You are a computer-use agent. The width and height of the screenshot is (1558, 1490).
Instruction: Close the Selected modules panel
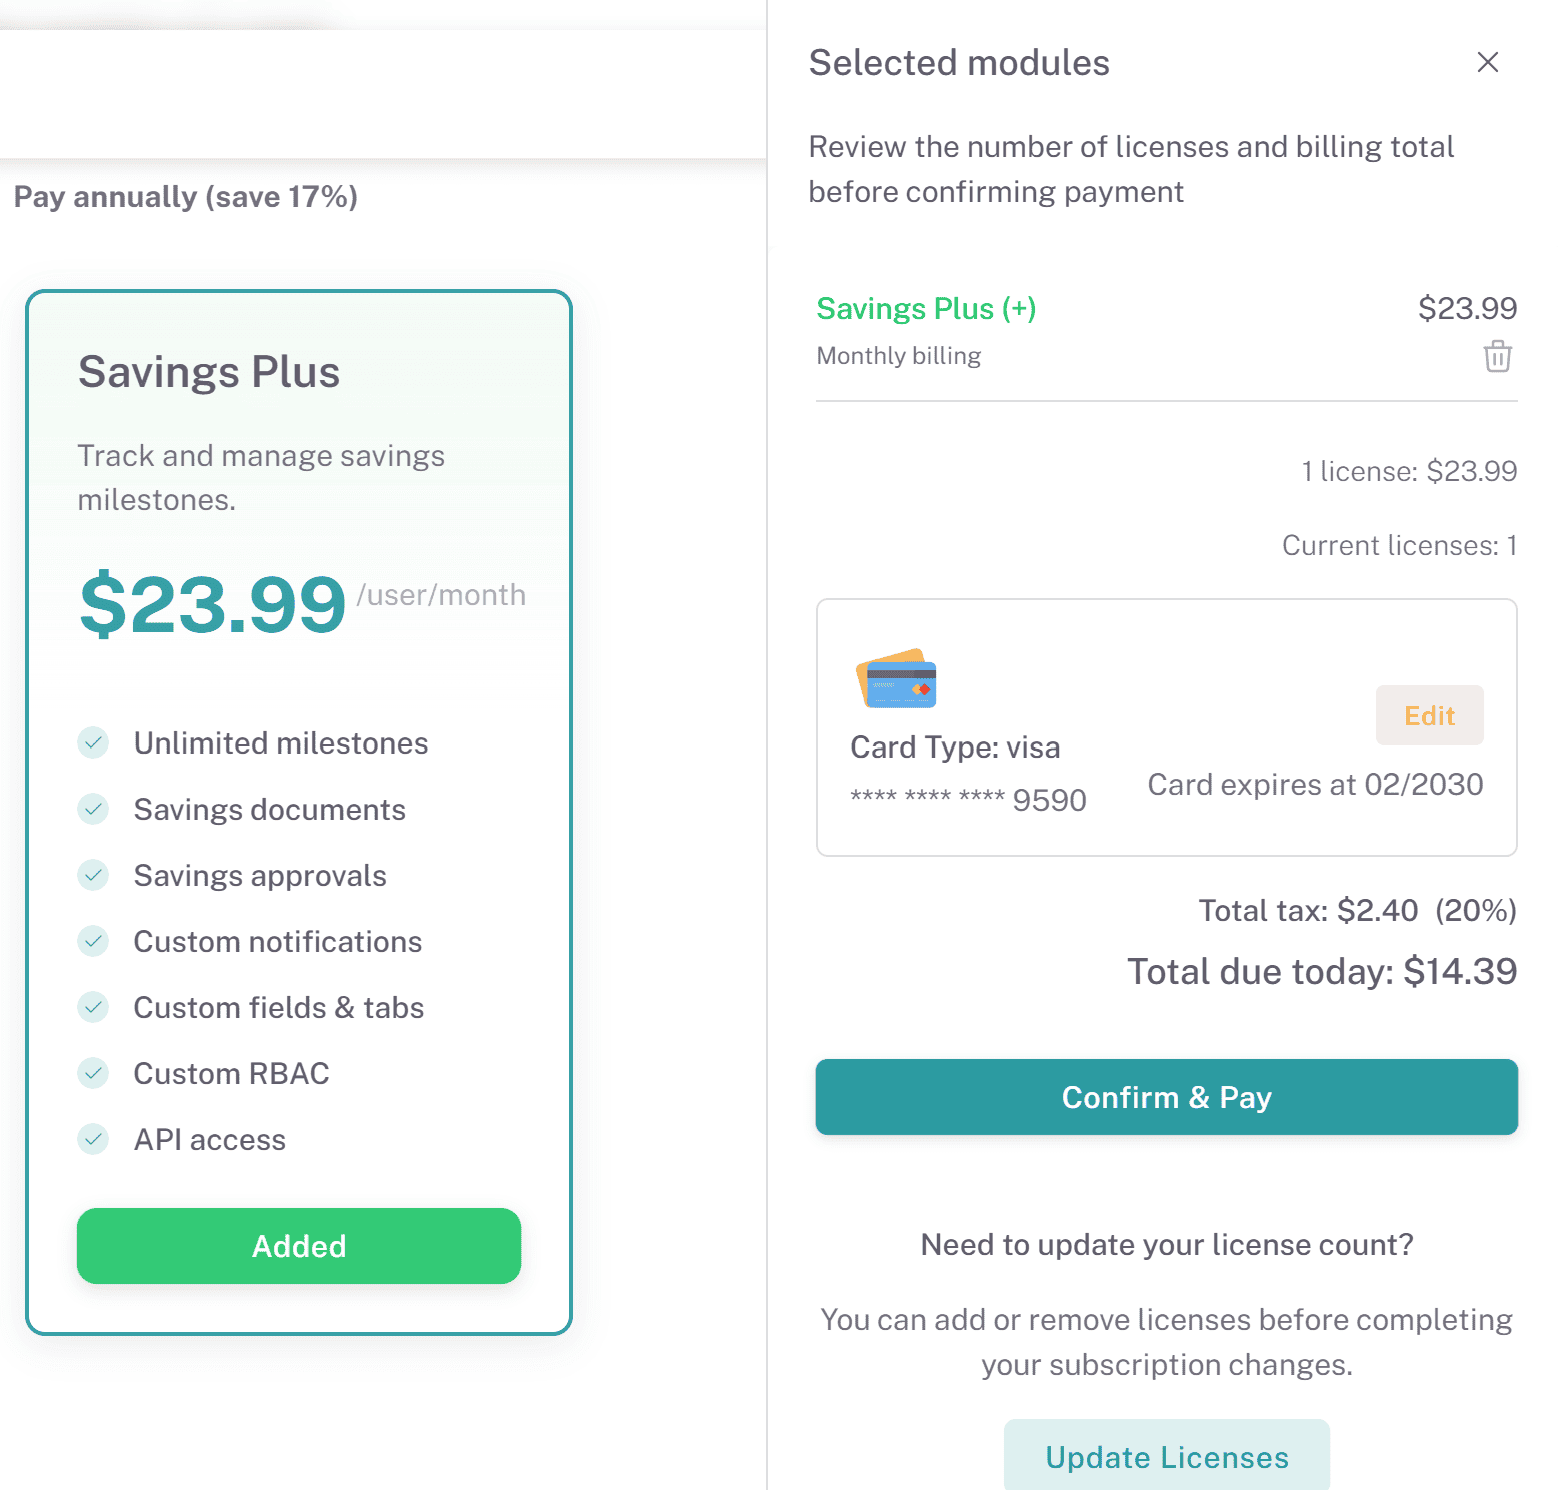[x=1487, y=62]
